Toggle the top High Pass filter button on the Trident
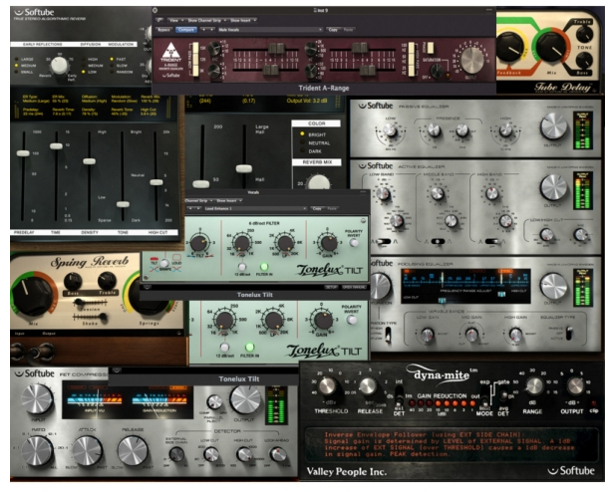Screen dimensions: 613x492 coord(411,48)
